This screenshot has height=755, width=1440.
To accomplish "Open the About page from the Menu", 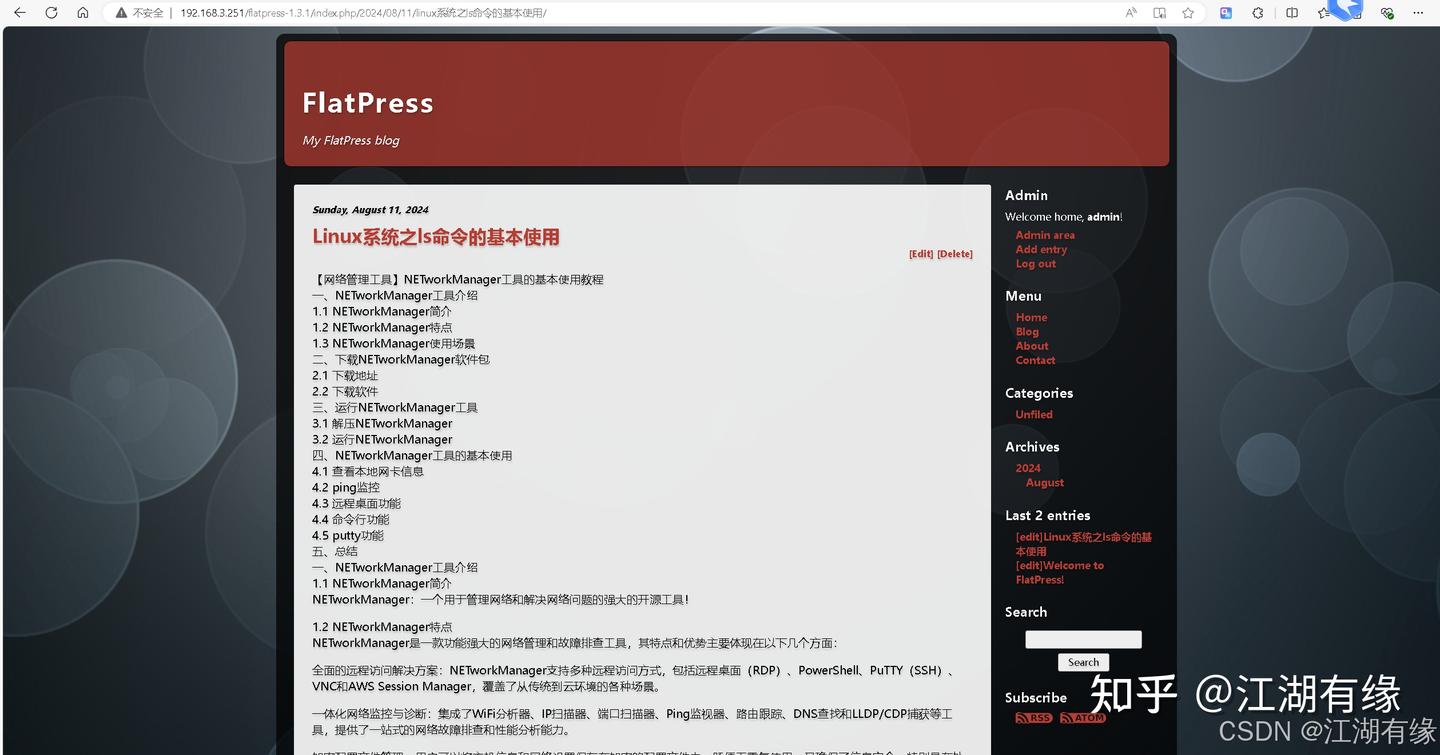I will 1031,345.
